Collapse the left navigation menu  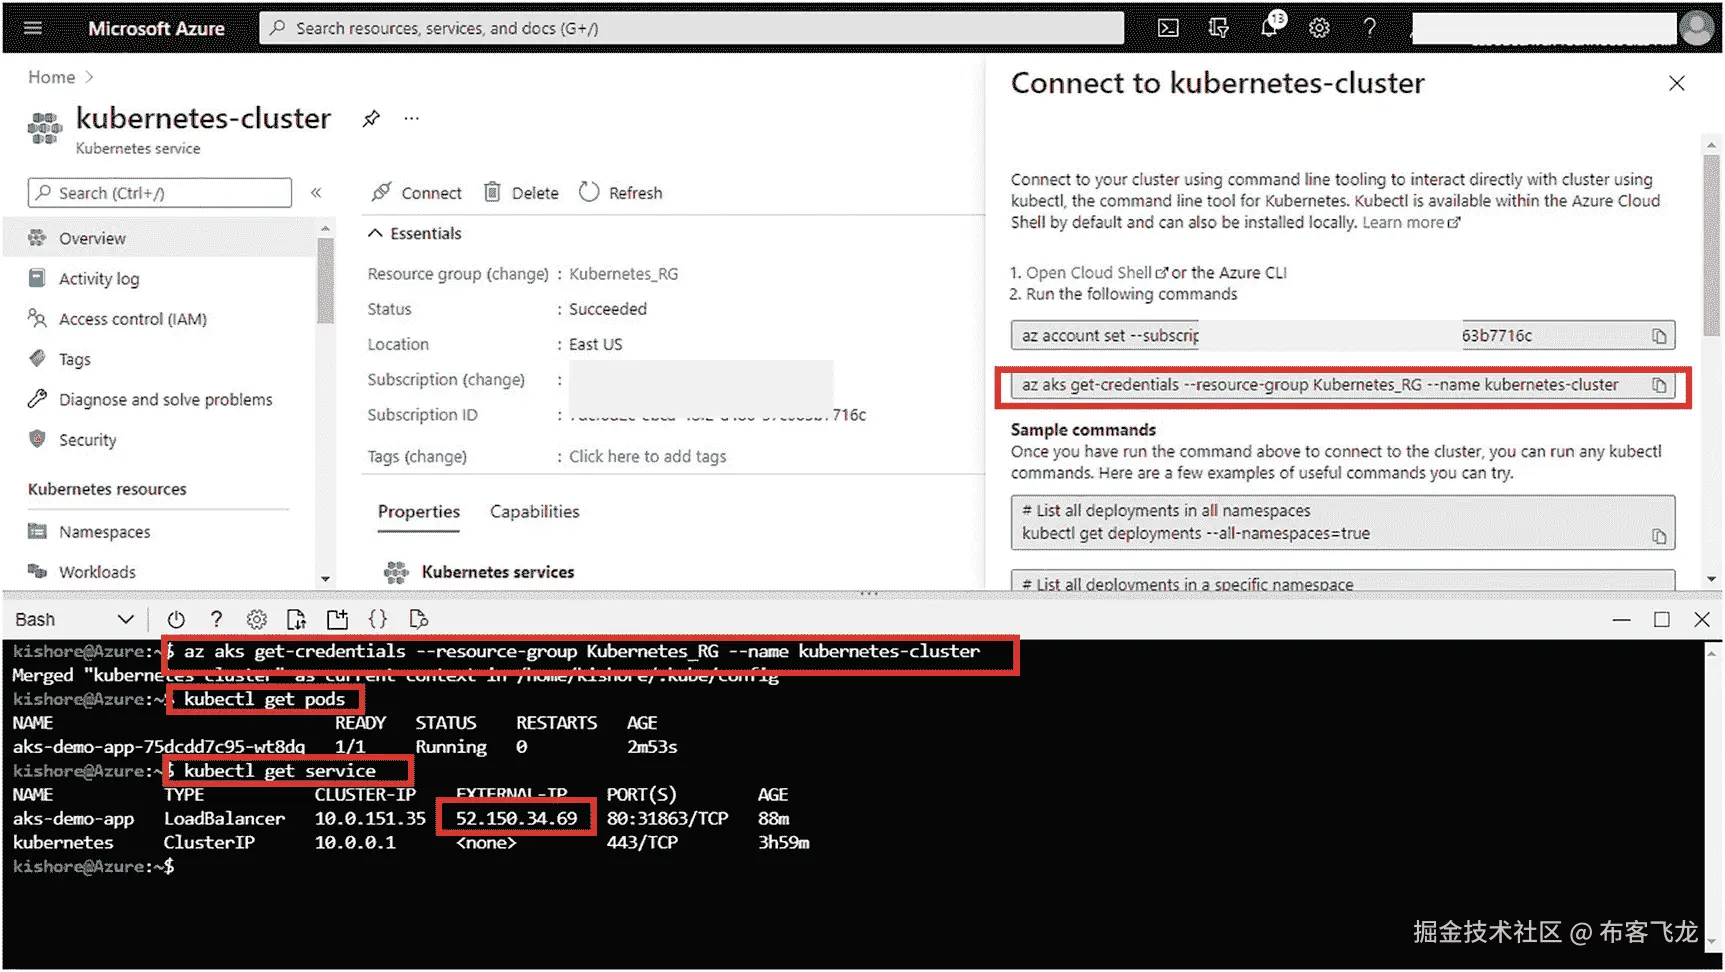316,192
